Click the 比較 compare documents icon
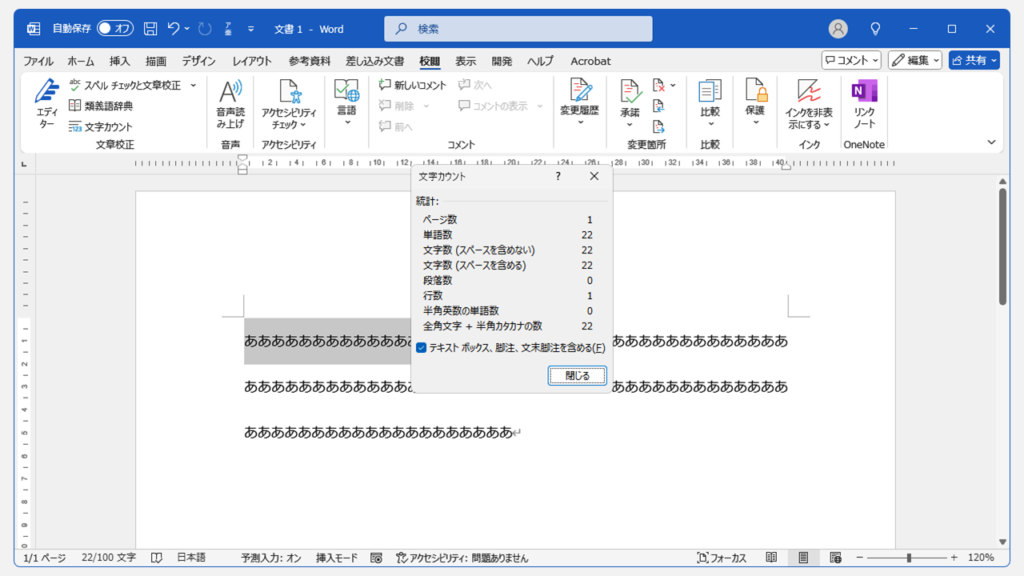The image size is (1024, 576). (x=710, y=104)
